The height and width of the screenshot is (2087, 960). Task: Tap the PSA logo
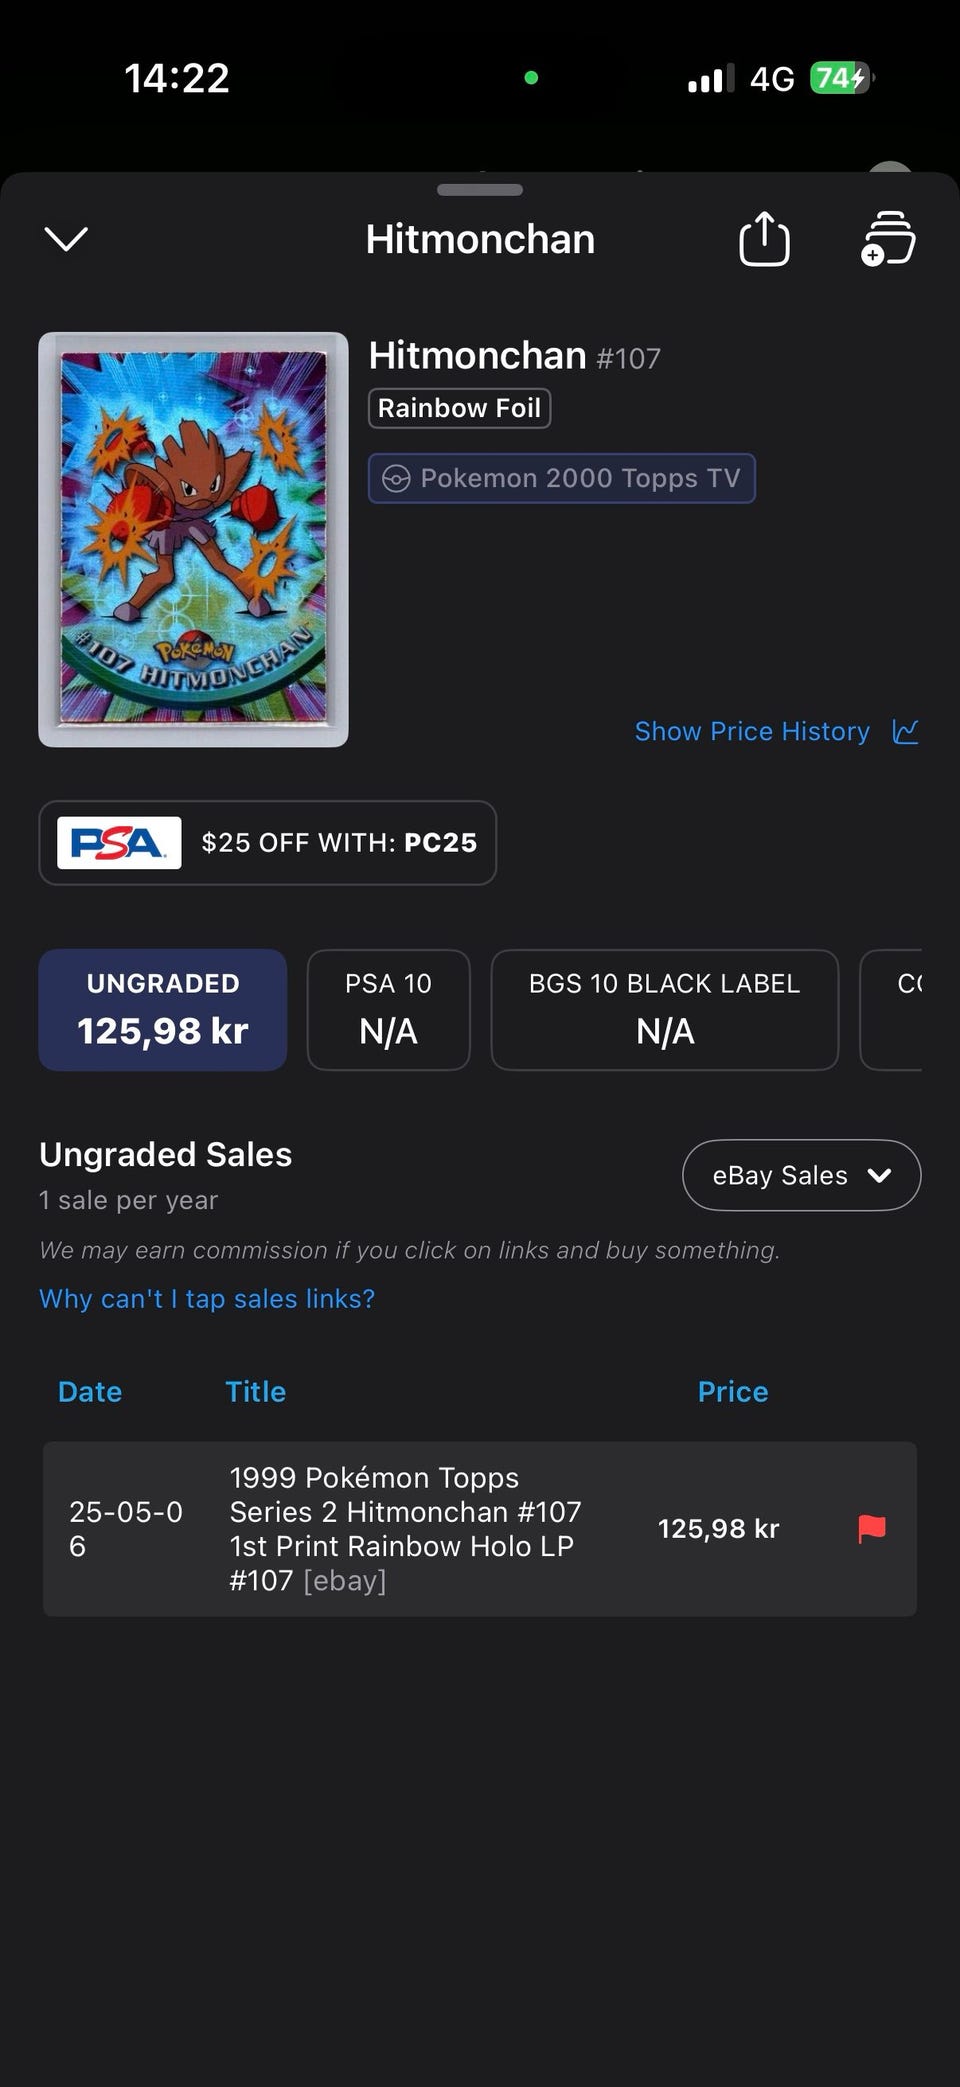[x=119, y=843]
